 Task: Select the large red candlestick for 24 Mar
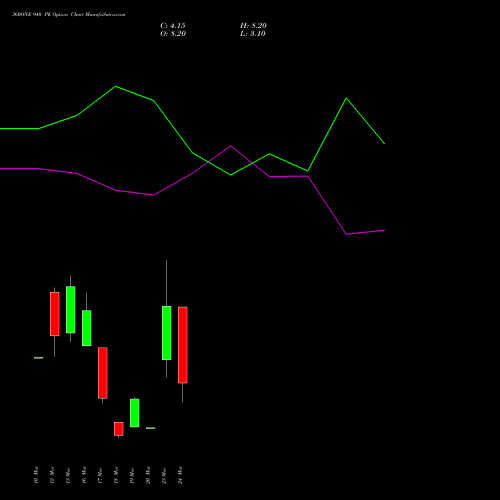tap(183, 345)
